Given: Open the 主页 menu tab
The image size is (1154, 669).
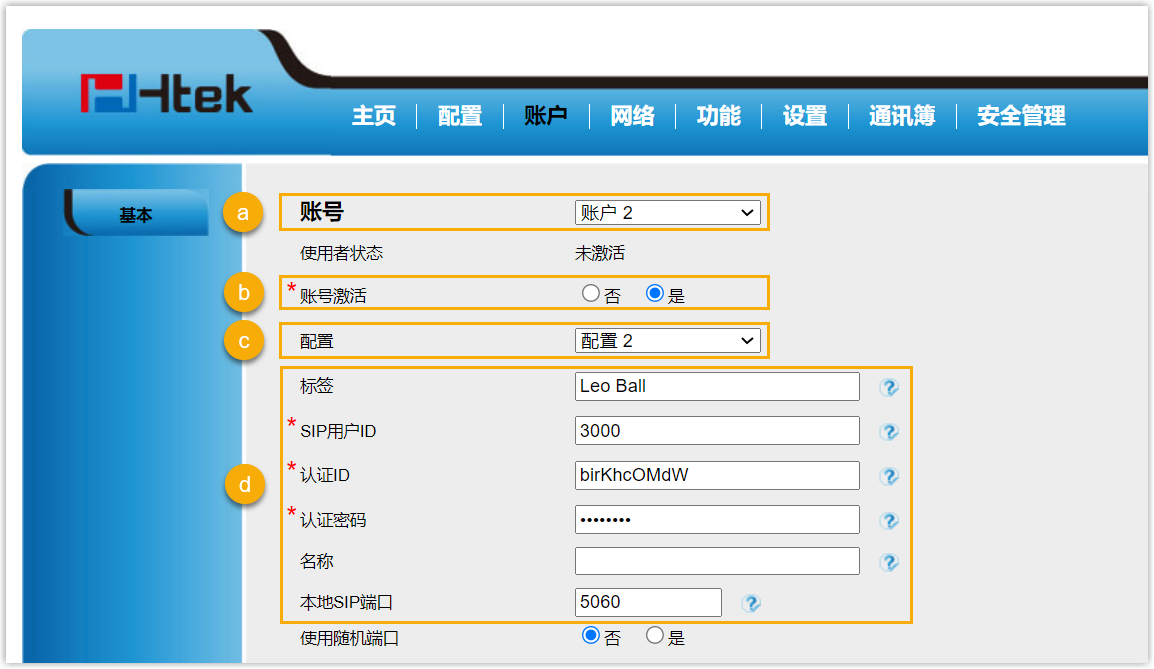Looking at the screenshot, I should [x=374, y=116].
